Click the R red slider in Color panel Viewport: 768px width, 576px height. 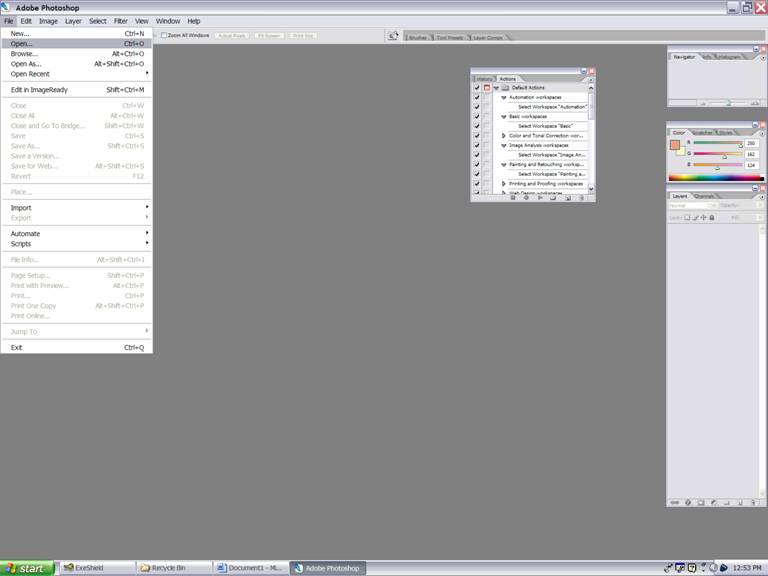pos(718,143)
